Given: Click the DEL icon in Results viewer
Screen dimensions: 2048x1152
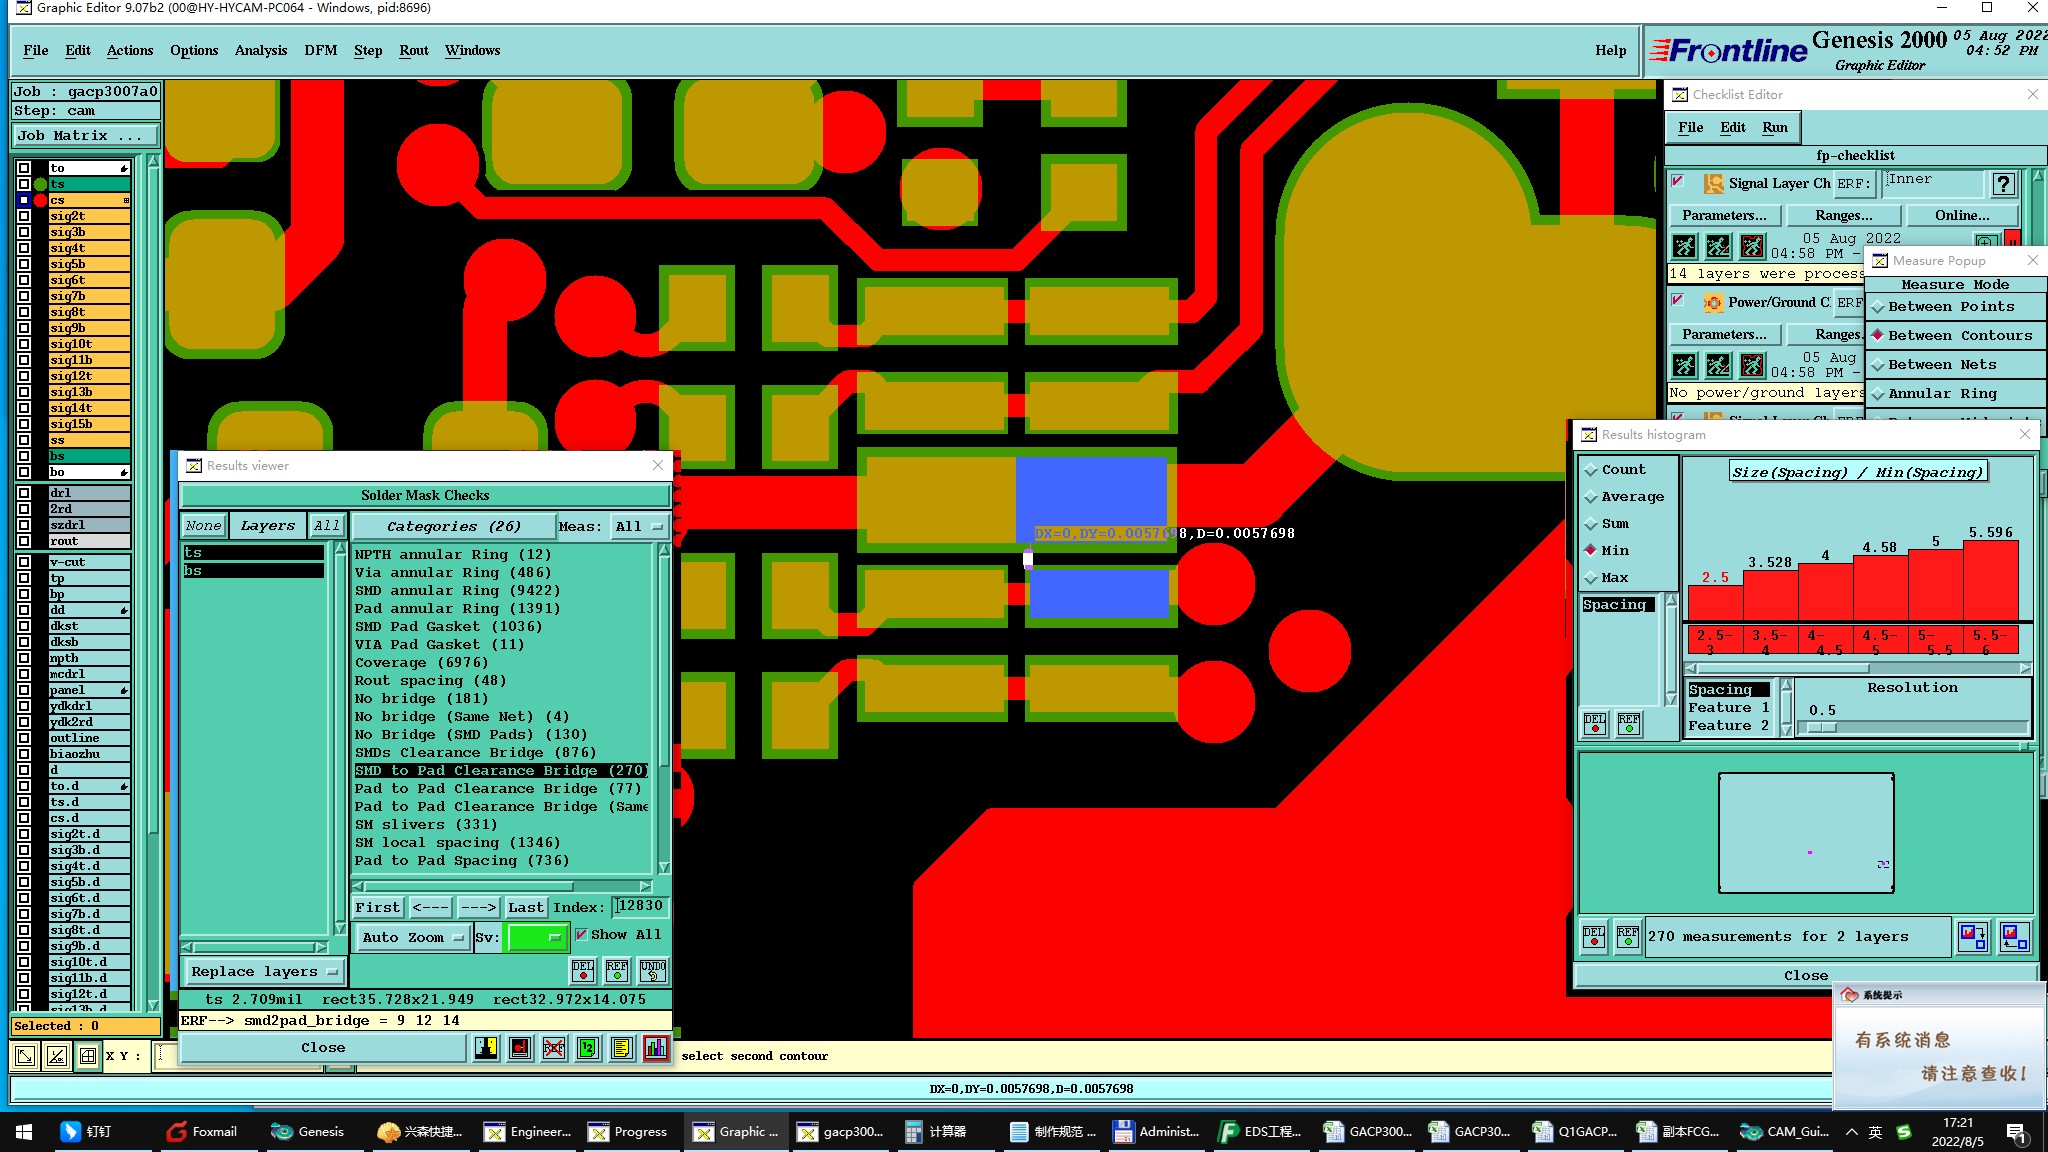Looking at the screenshot, I should 583,971.
